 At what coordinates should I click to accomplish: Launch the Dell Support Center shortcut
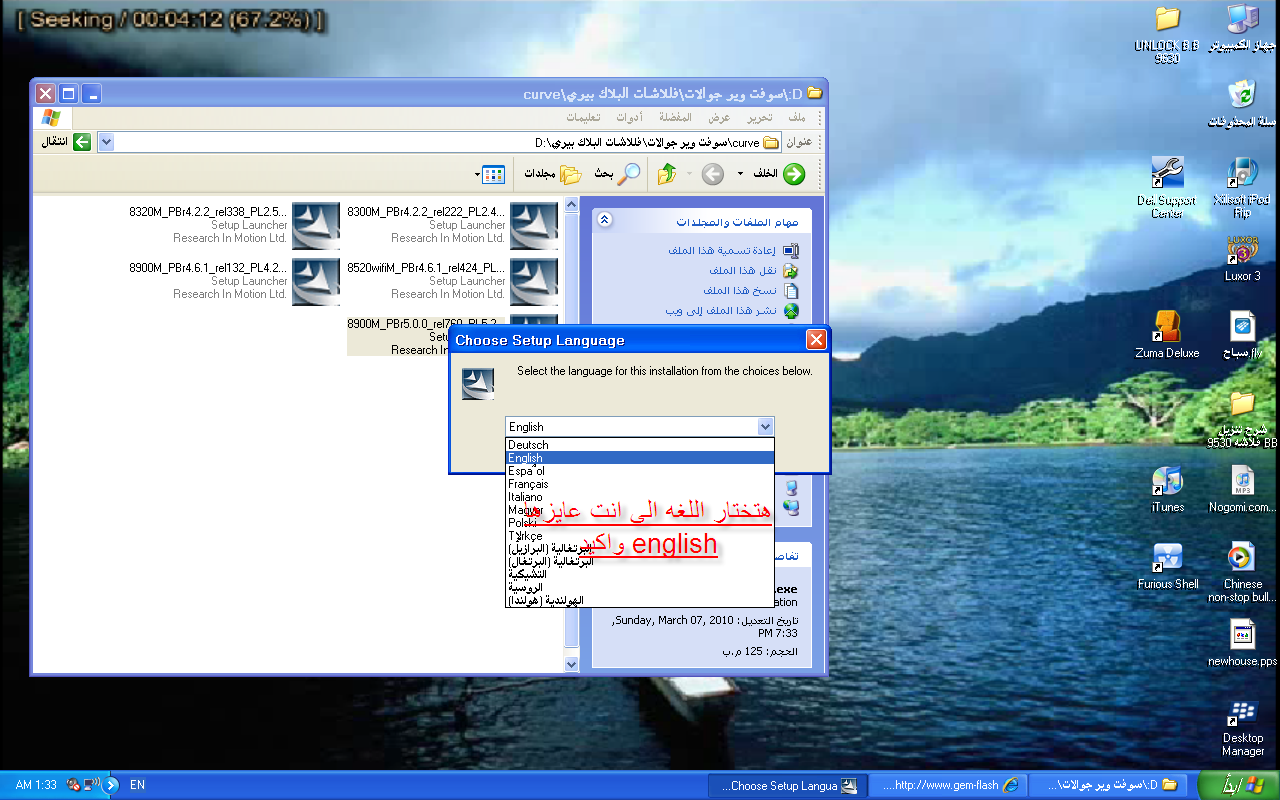(x=1167, y=187)
